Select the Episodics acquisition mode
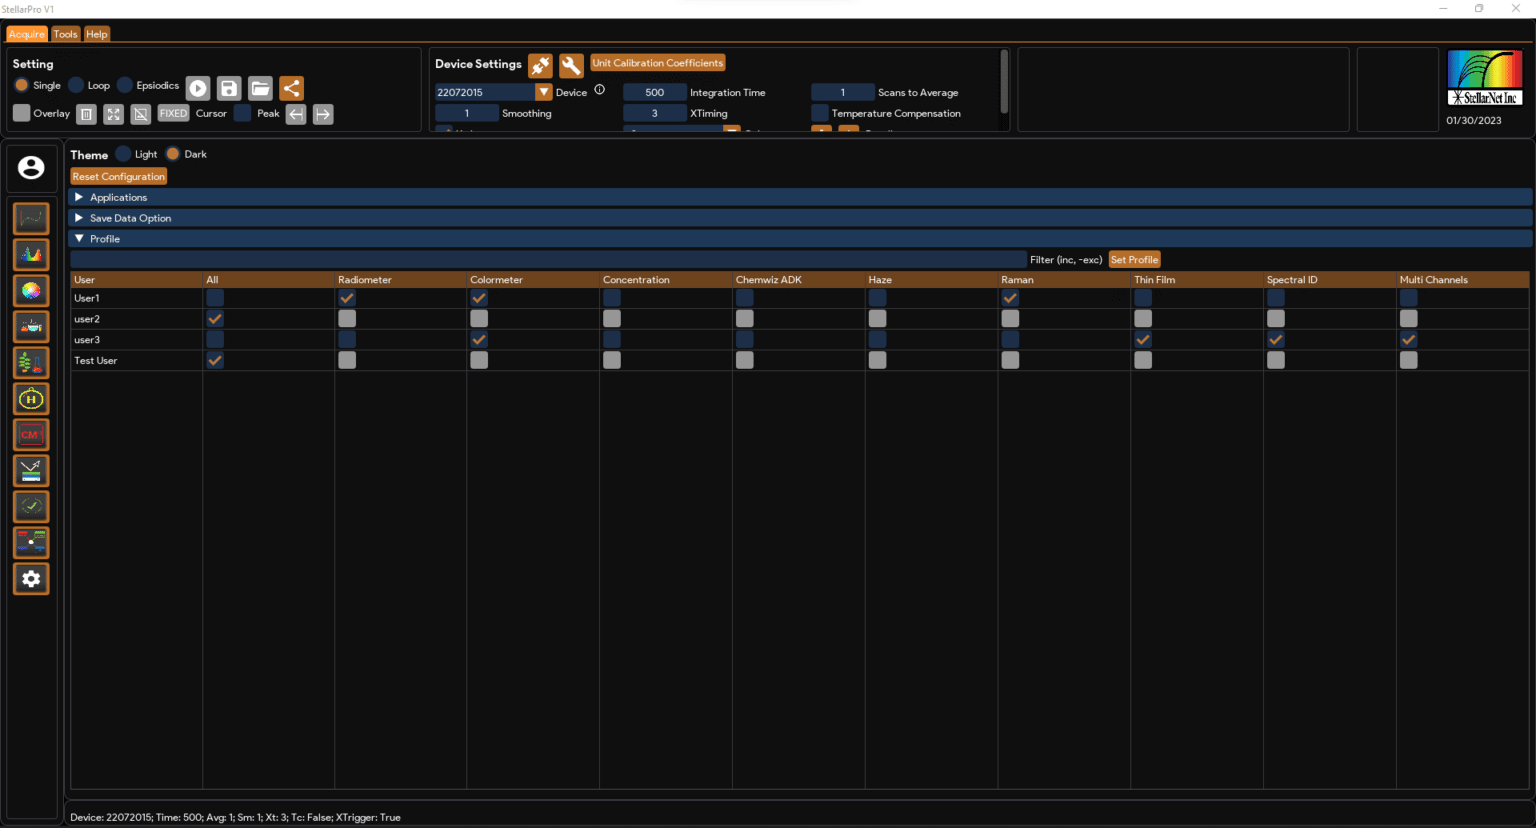This screenshot has width=1536, height=828. [x=125, y=85]
